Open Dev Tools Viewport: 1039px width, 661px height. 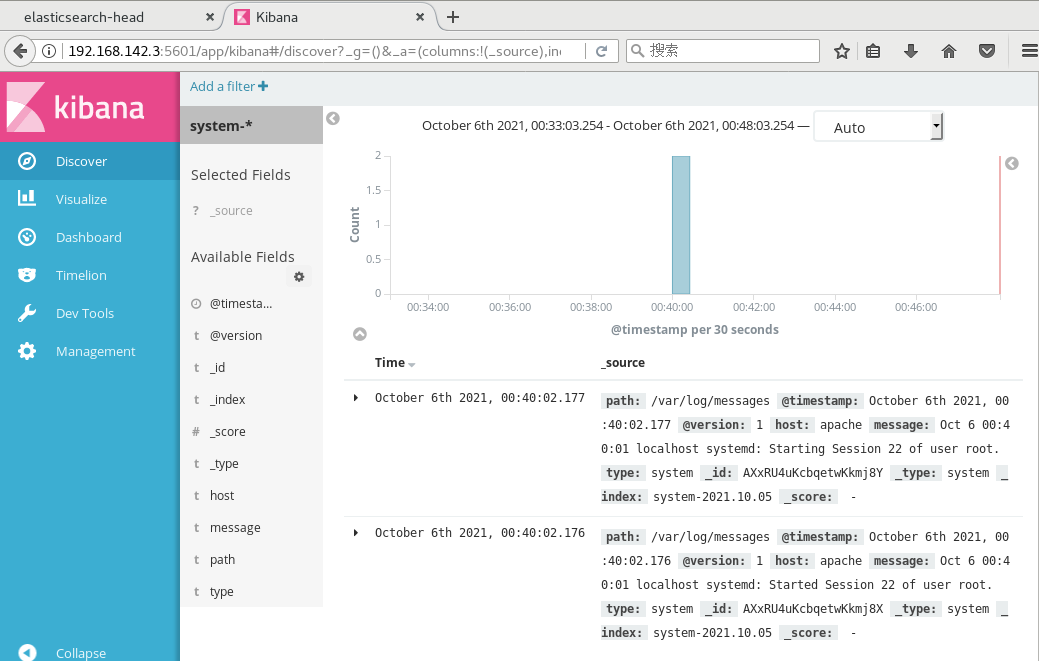(89, 313)
